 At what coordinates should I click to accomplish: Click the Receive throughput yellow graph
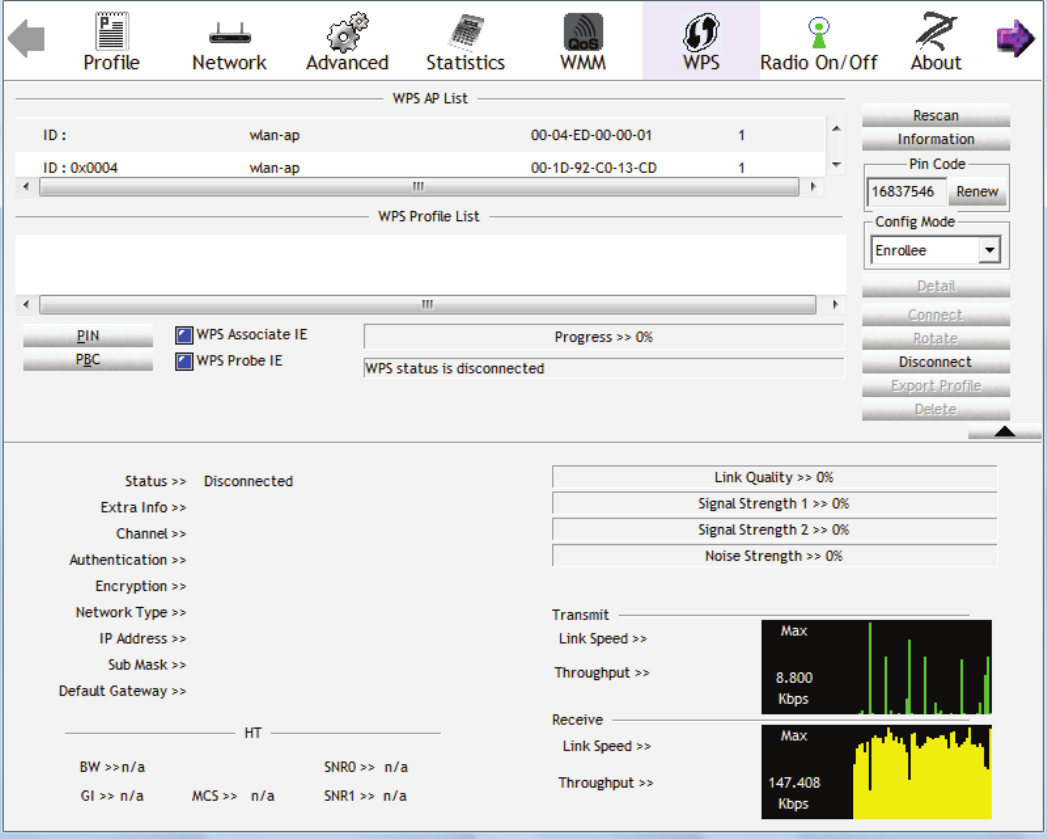pos(876,772)
